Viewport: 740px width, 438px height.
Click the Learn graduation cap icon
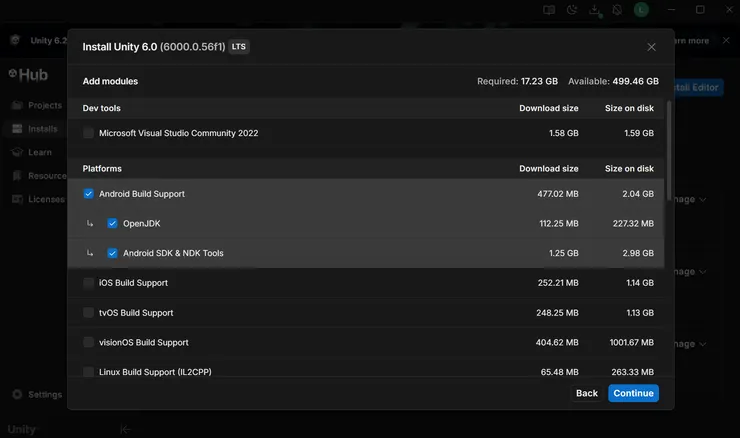[17, 152]
